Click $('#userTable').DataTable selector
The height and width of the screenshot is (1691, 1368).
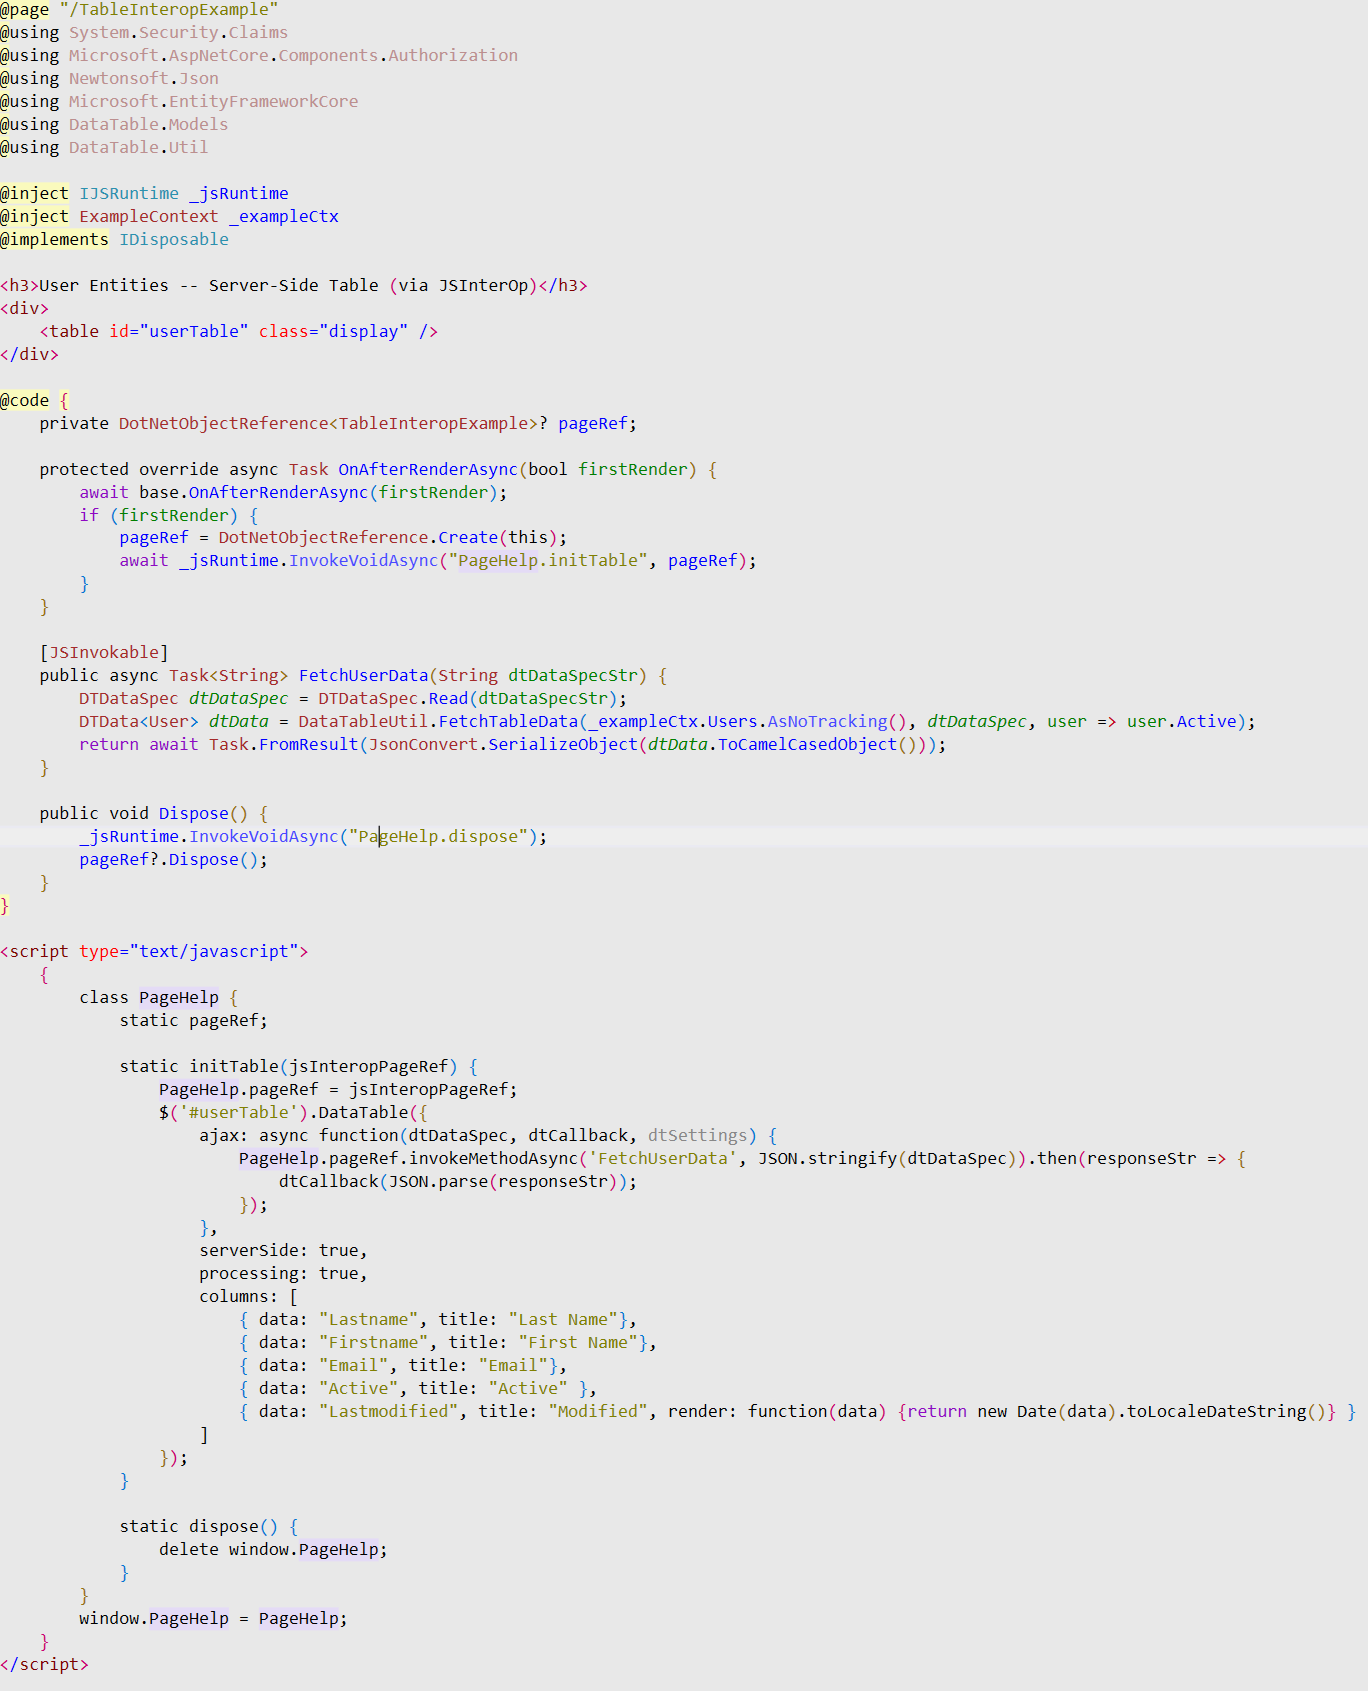[283, 1114]
